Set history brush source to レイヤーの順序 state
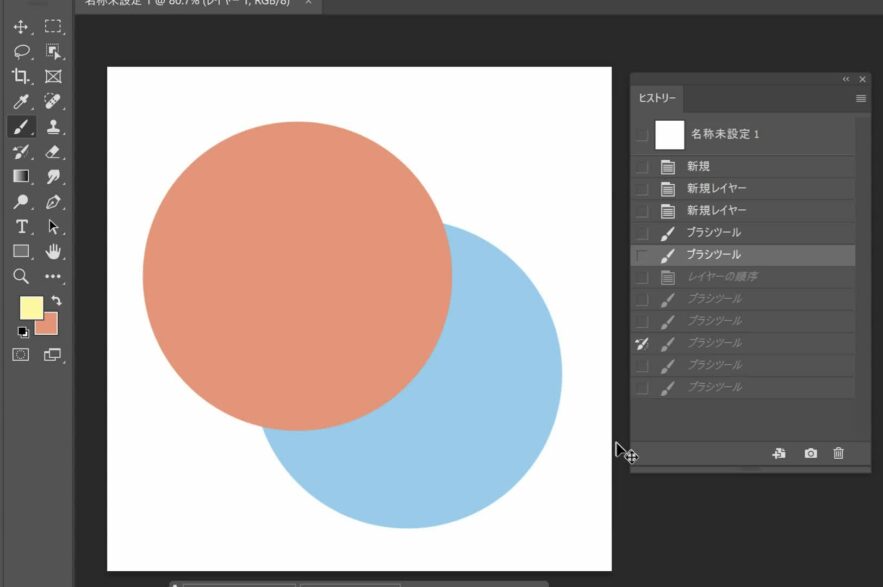Screen dimensions: 883x587 641,277
